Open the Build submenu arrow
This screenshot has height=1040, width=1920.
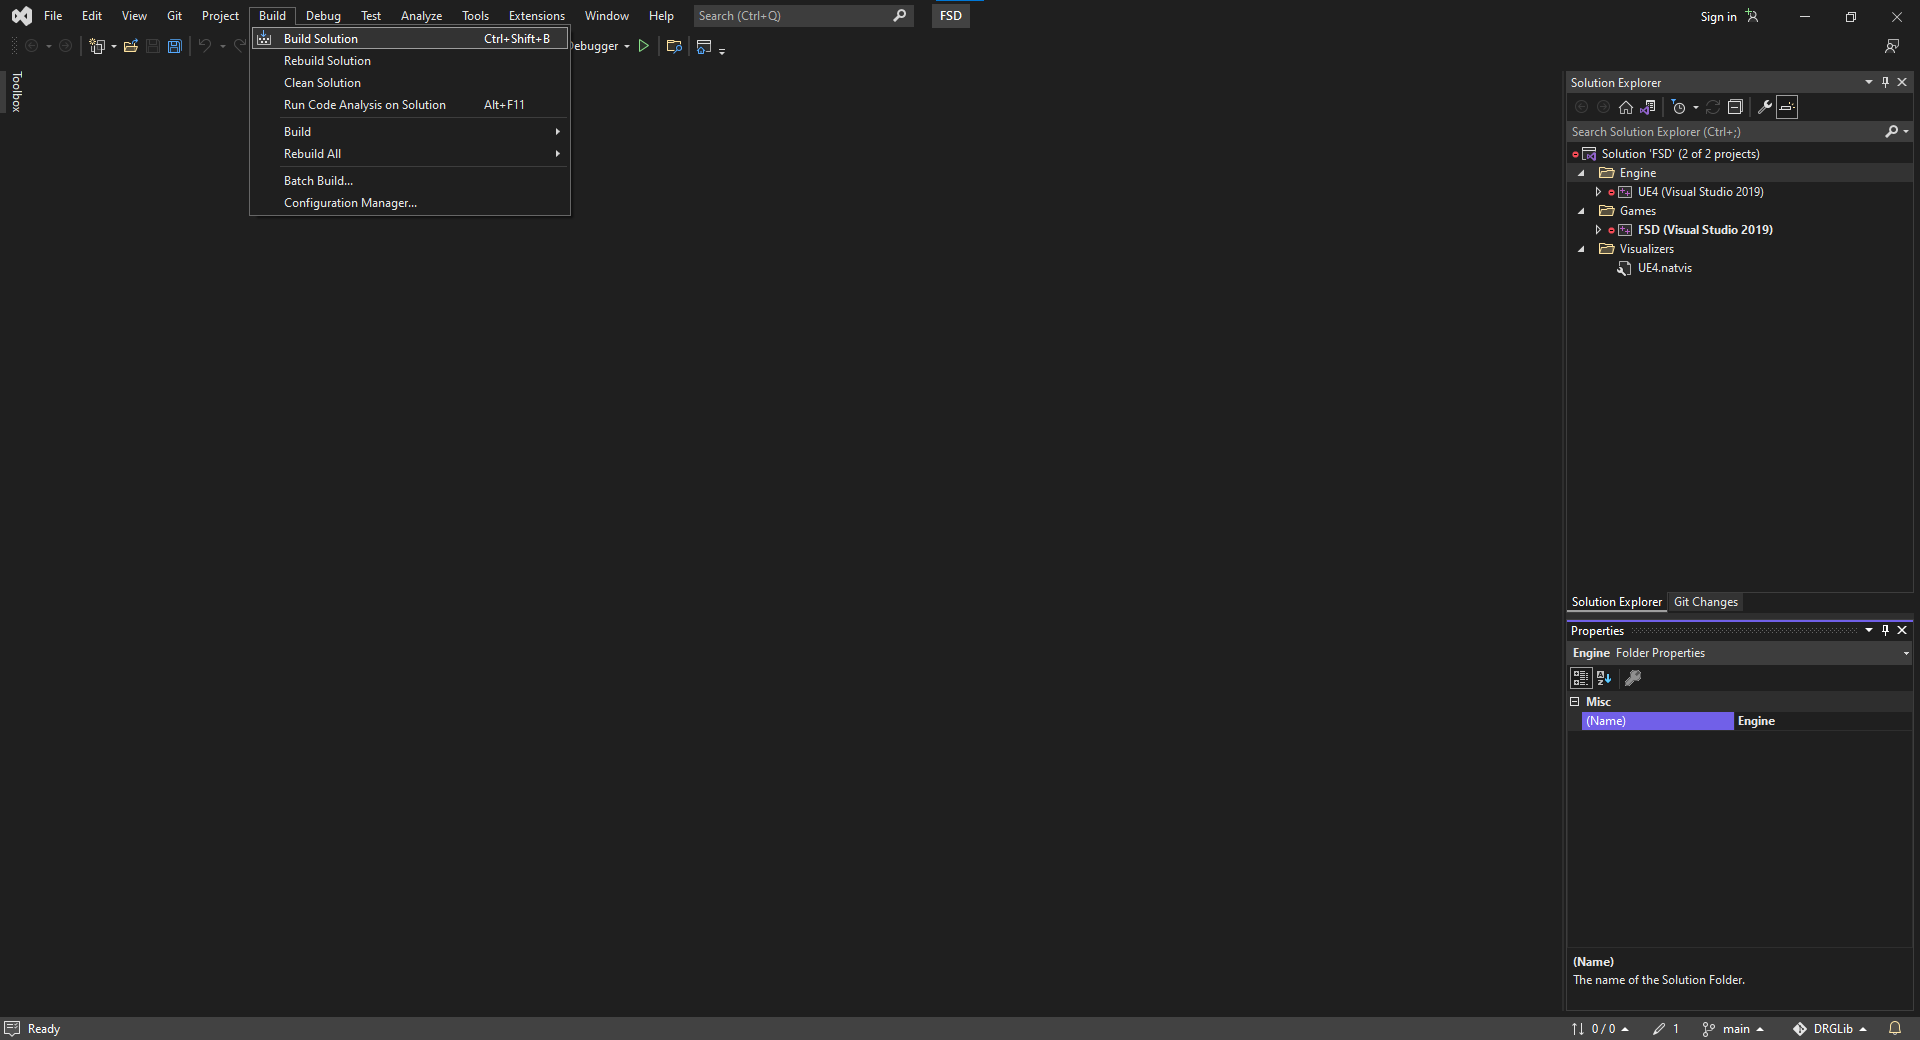[x=557, y=132]
